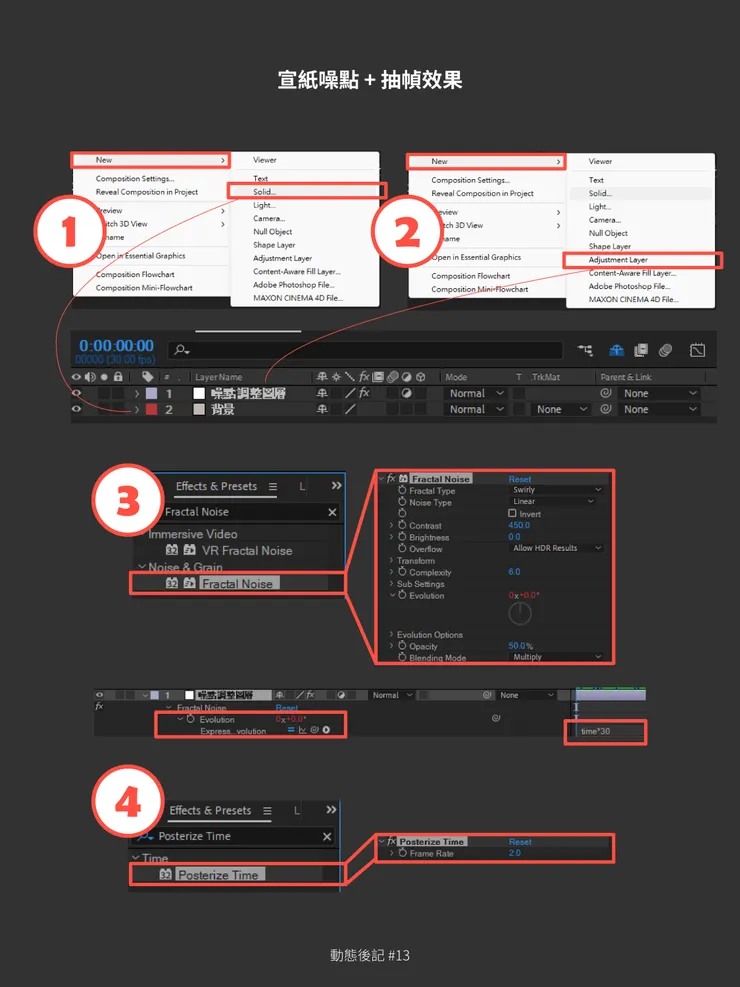Viewport: 740px width, 987px height.
Task: Select Null Object in the step 2 submenu
Action: point(608,233)
